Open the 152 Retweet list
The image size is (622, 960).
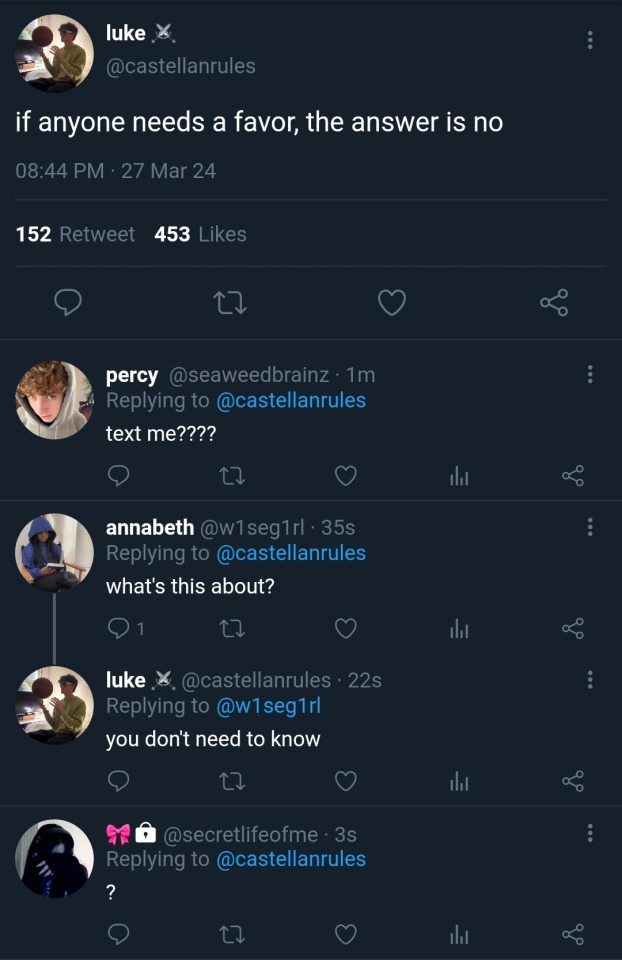pos(76,234)
